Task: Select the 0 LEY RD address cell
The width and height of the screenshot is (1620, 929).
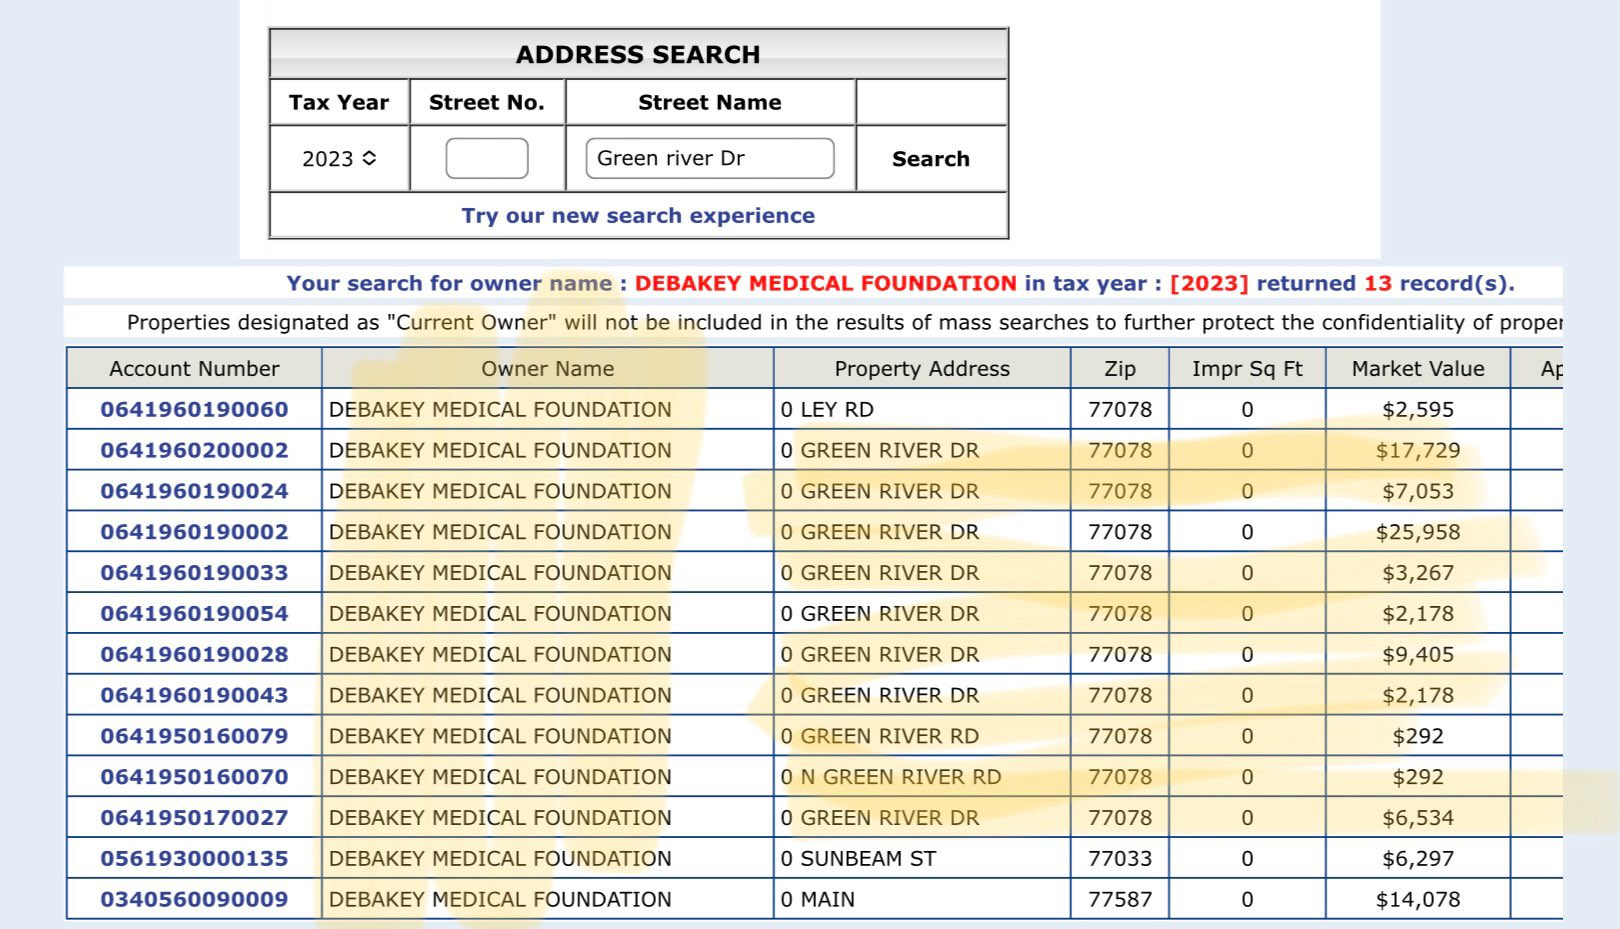Action: pos(922,409)
